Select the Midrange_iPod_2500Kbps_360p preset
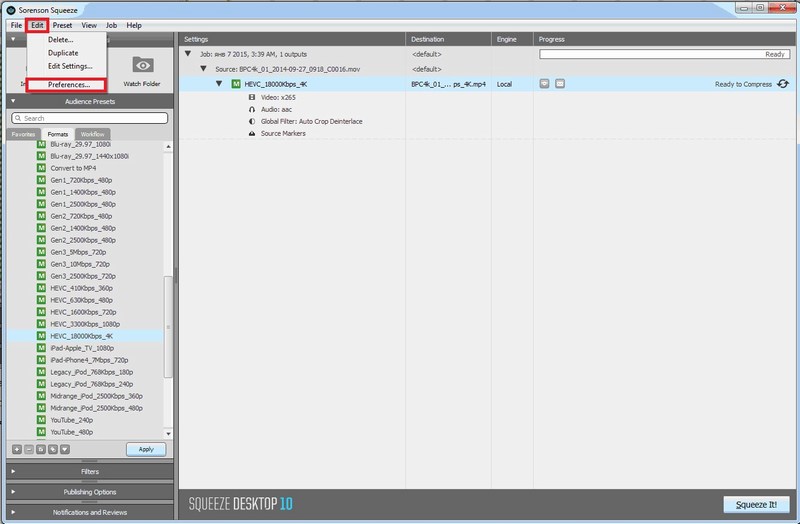 [85, 396]
